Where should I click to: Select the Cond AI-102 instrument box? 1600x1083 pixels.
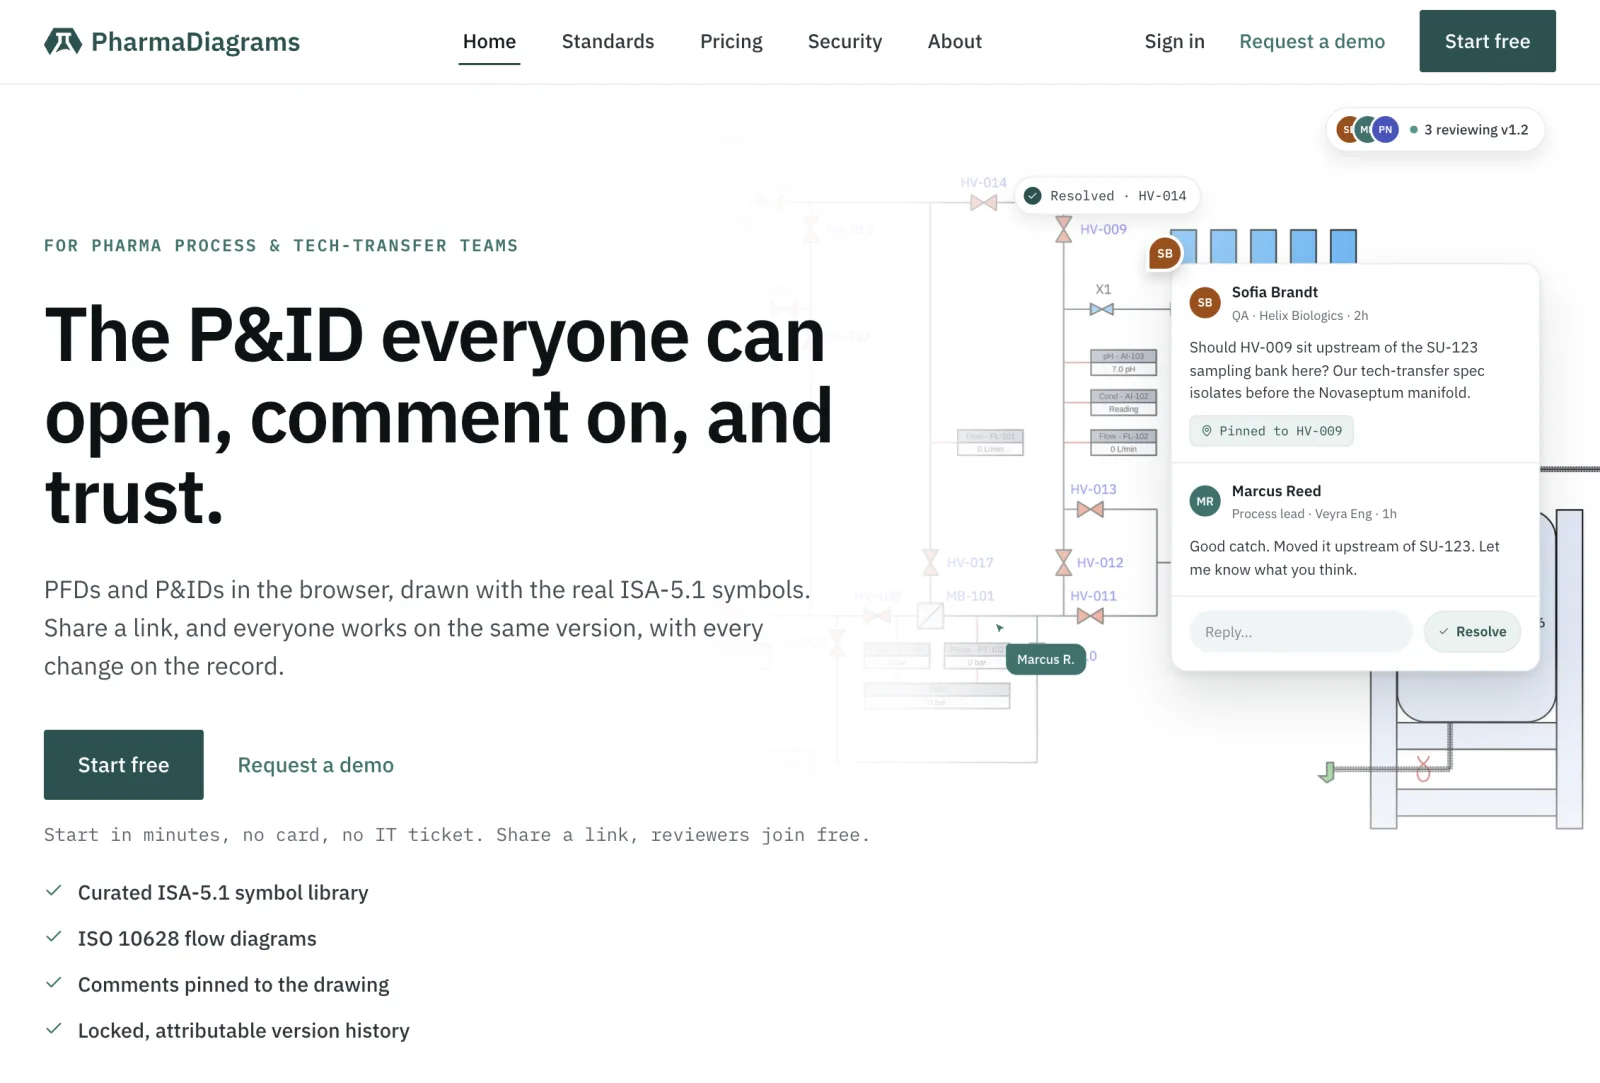click(x=1124, y=402)
